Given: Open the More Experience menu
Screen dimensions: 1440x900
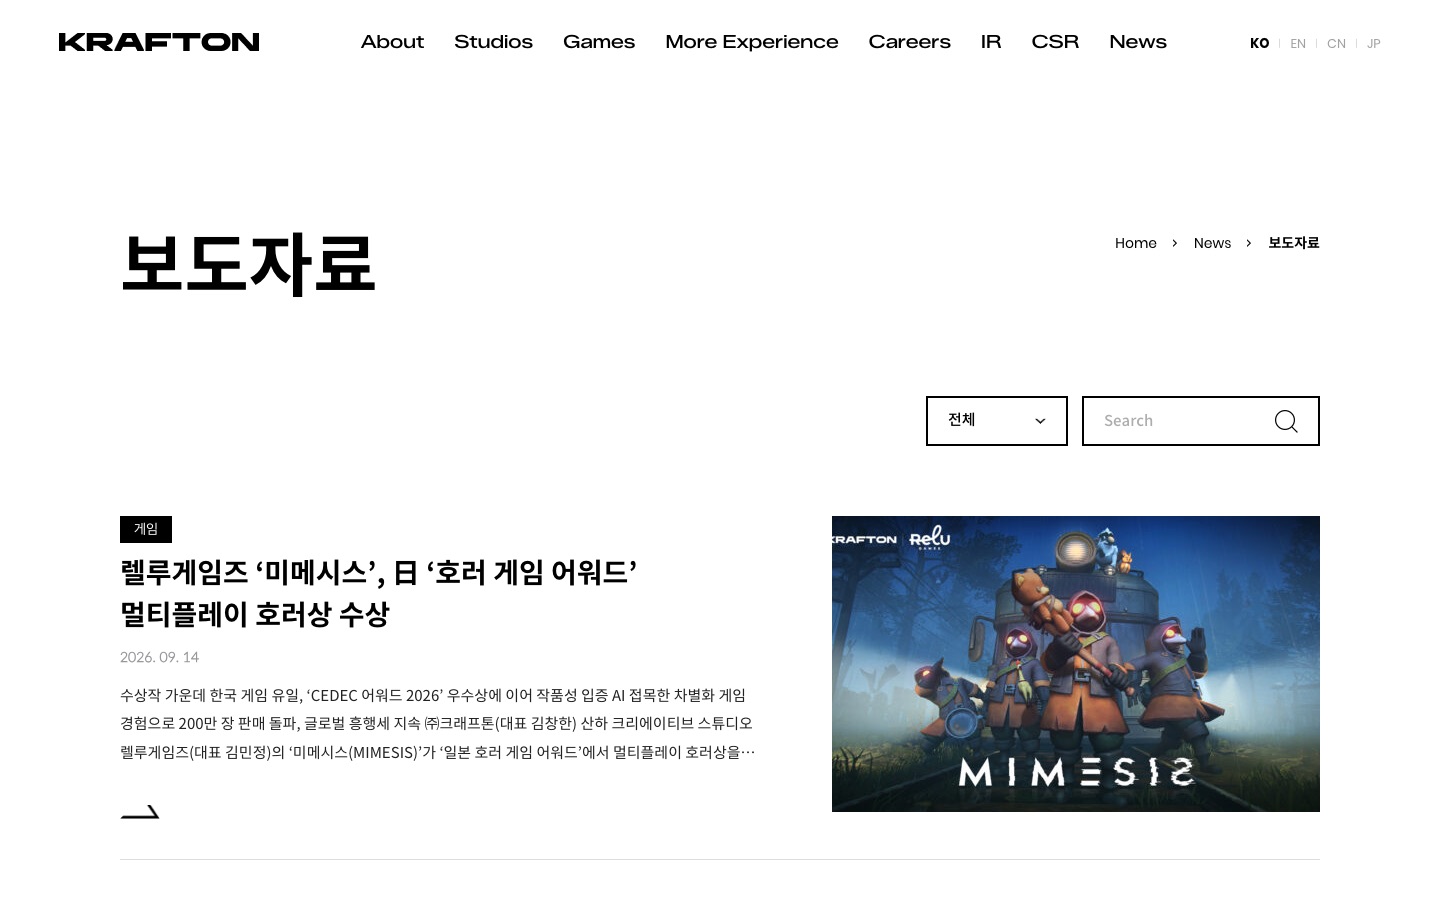Looking at the screenshot, I should tap(752, 42).
